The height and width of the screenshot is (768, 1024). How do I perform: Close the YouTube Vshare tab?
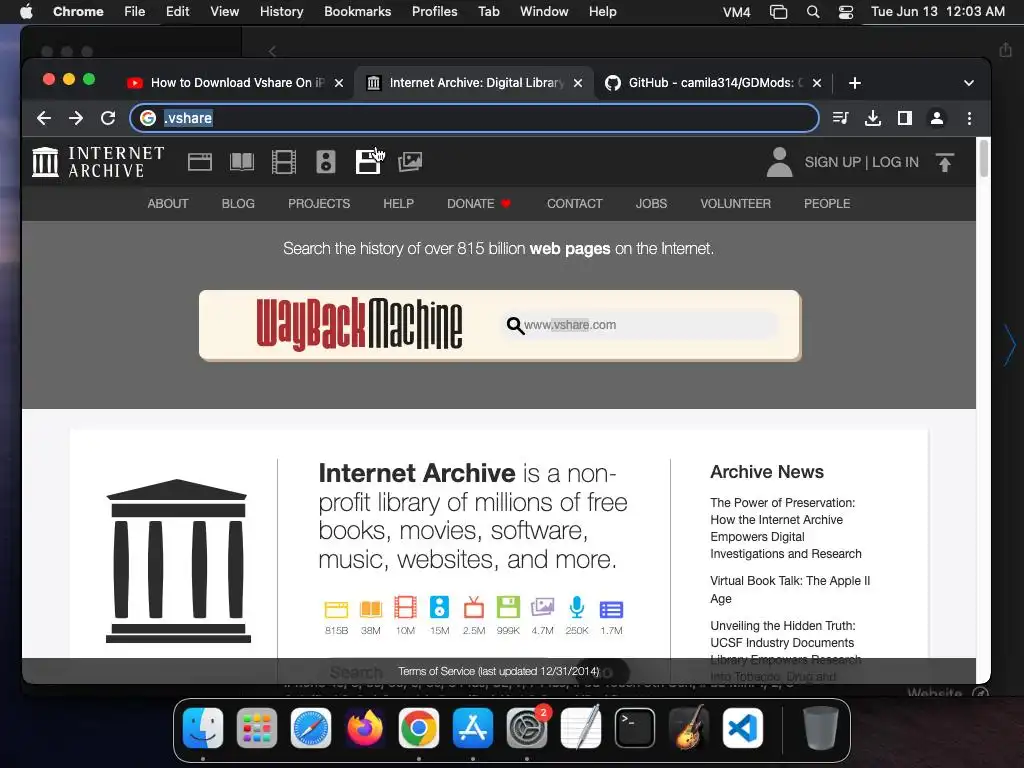(339, 83)
